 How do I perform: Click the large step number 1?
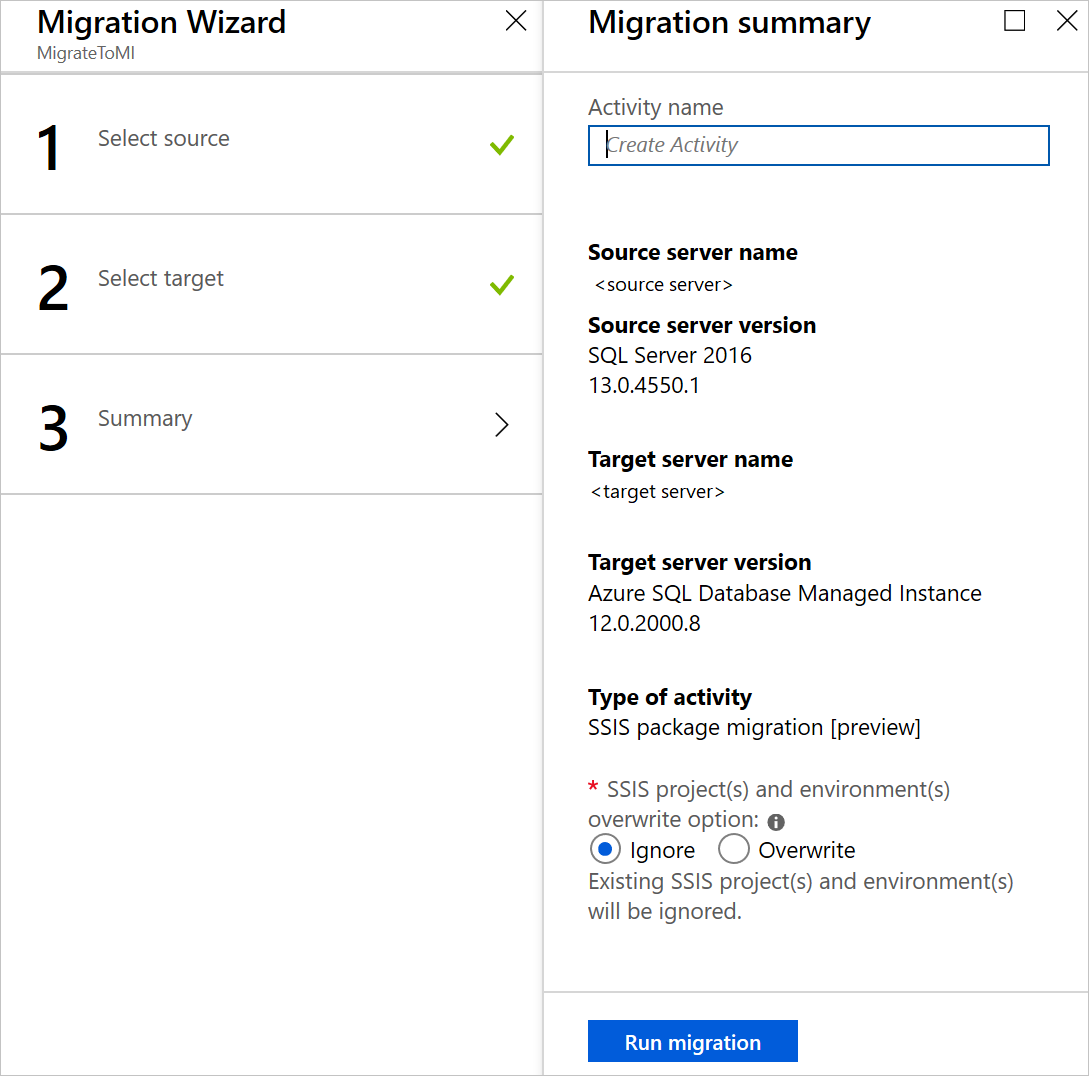click(49, 147)
